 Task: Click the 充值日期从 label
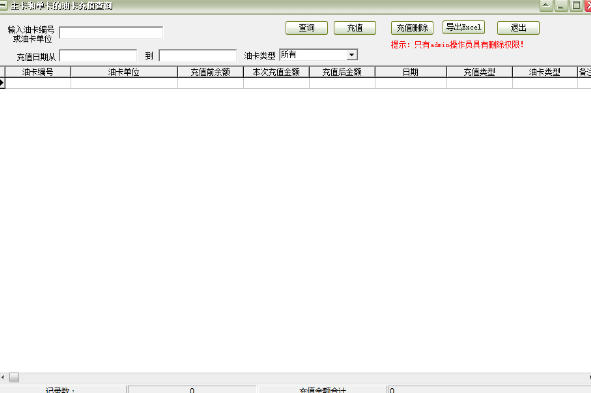36,57
